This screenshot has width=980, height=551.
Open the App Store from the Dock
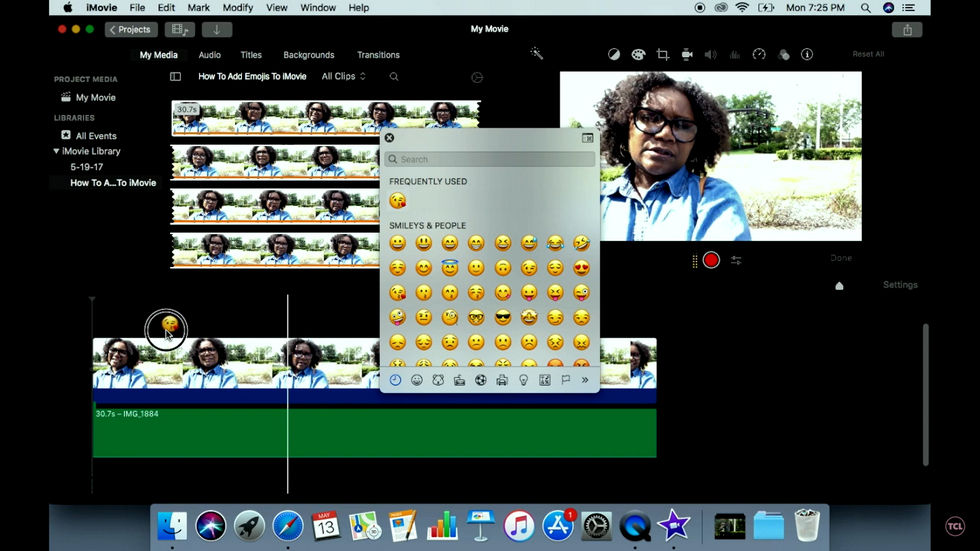coord(558,525)
